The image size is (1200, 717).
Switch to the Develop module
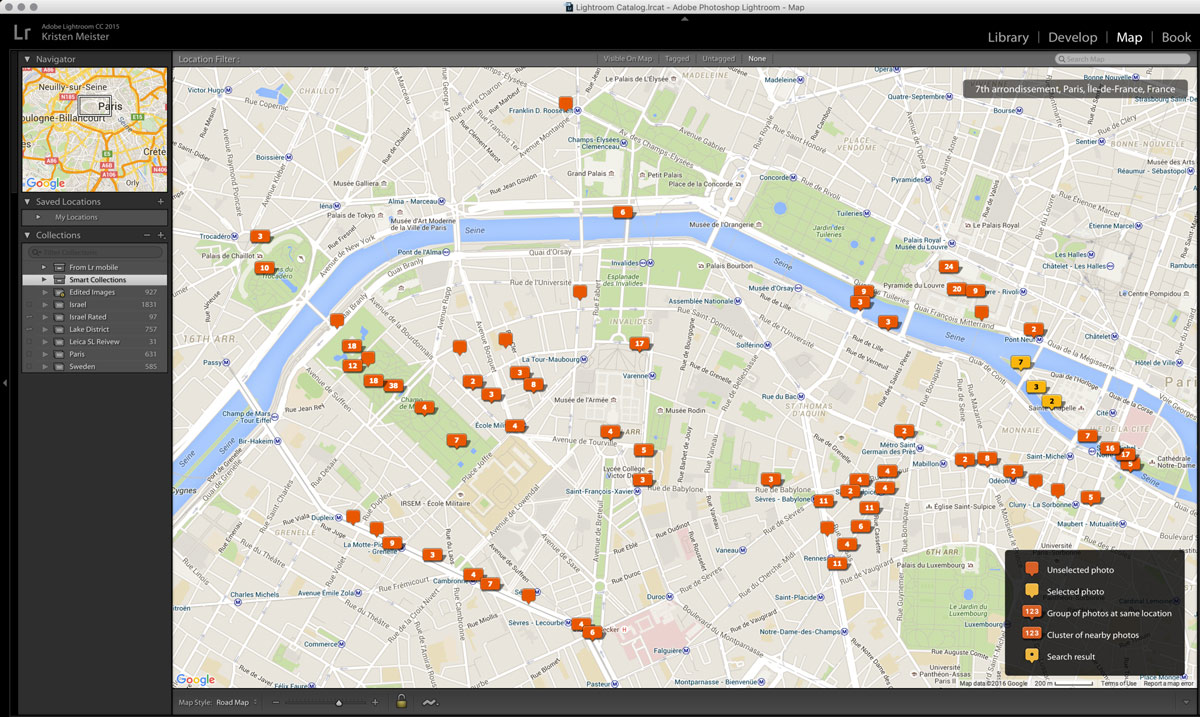(x=1072, y=37)
